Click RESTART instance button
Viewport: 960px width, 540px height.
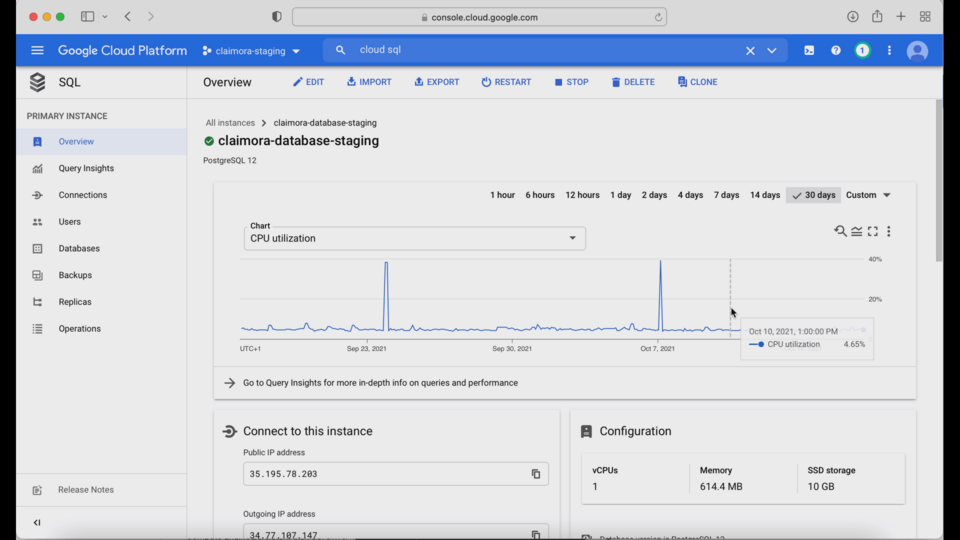(x=506, y=82)
